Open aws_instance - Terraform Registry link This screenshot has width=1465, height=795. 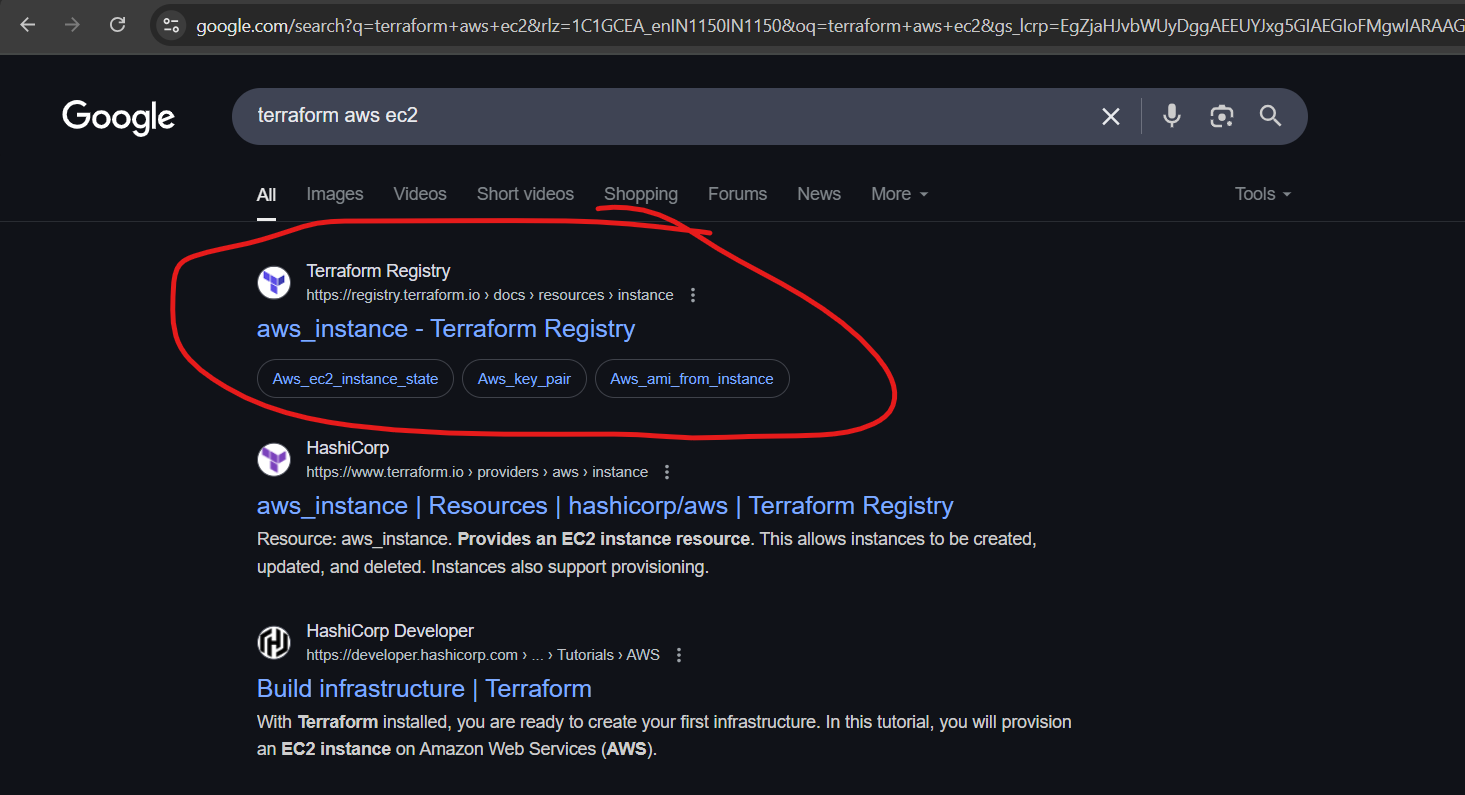[445, 329]
